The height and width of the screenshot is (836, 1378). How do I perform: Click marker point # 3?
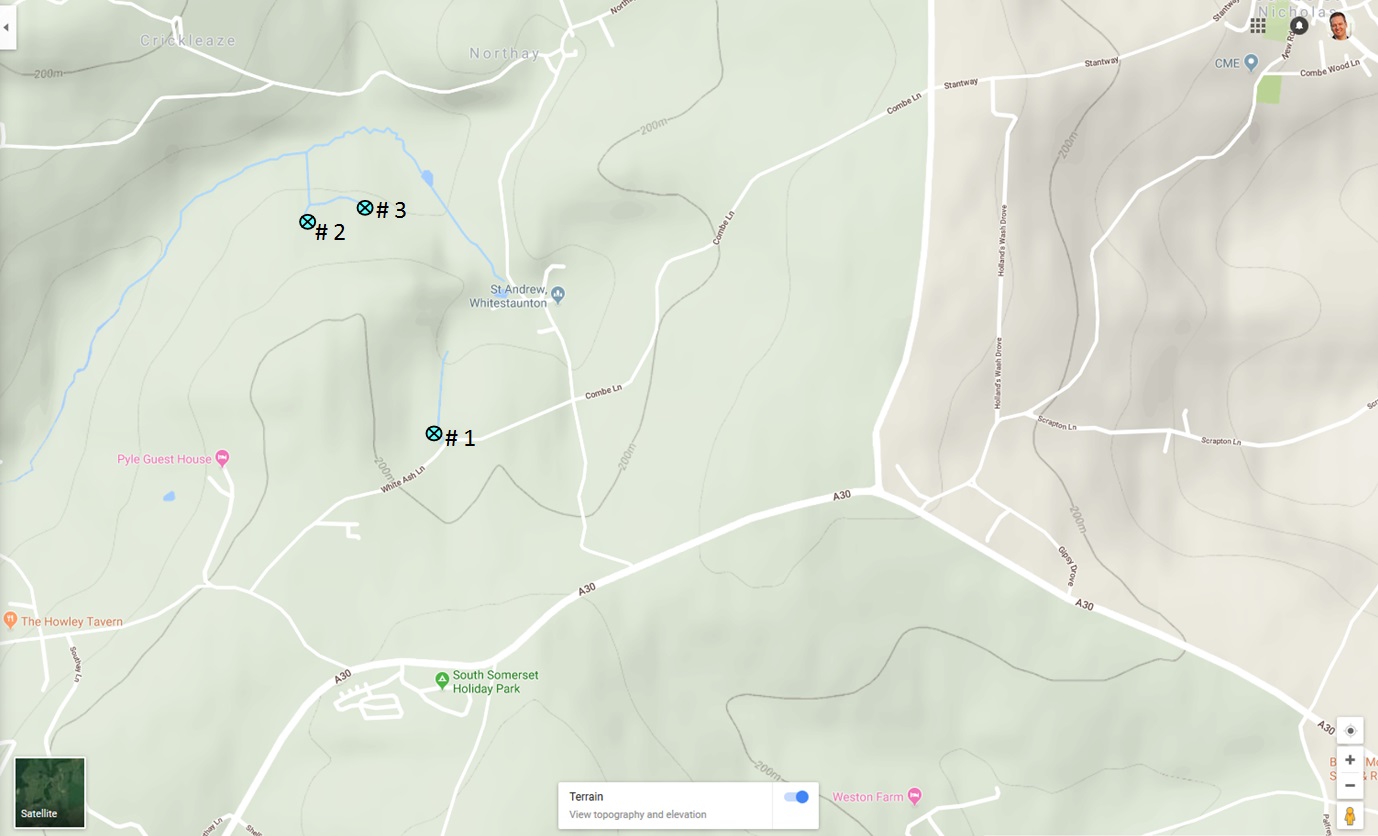pyautogui.click(x=365, y=208)
